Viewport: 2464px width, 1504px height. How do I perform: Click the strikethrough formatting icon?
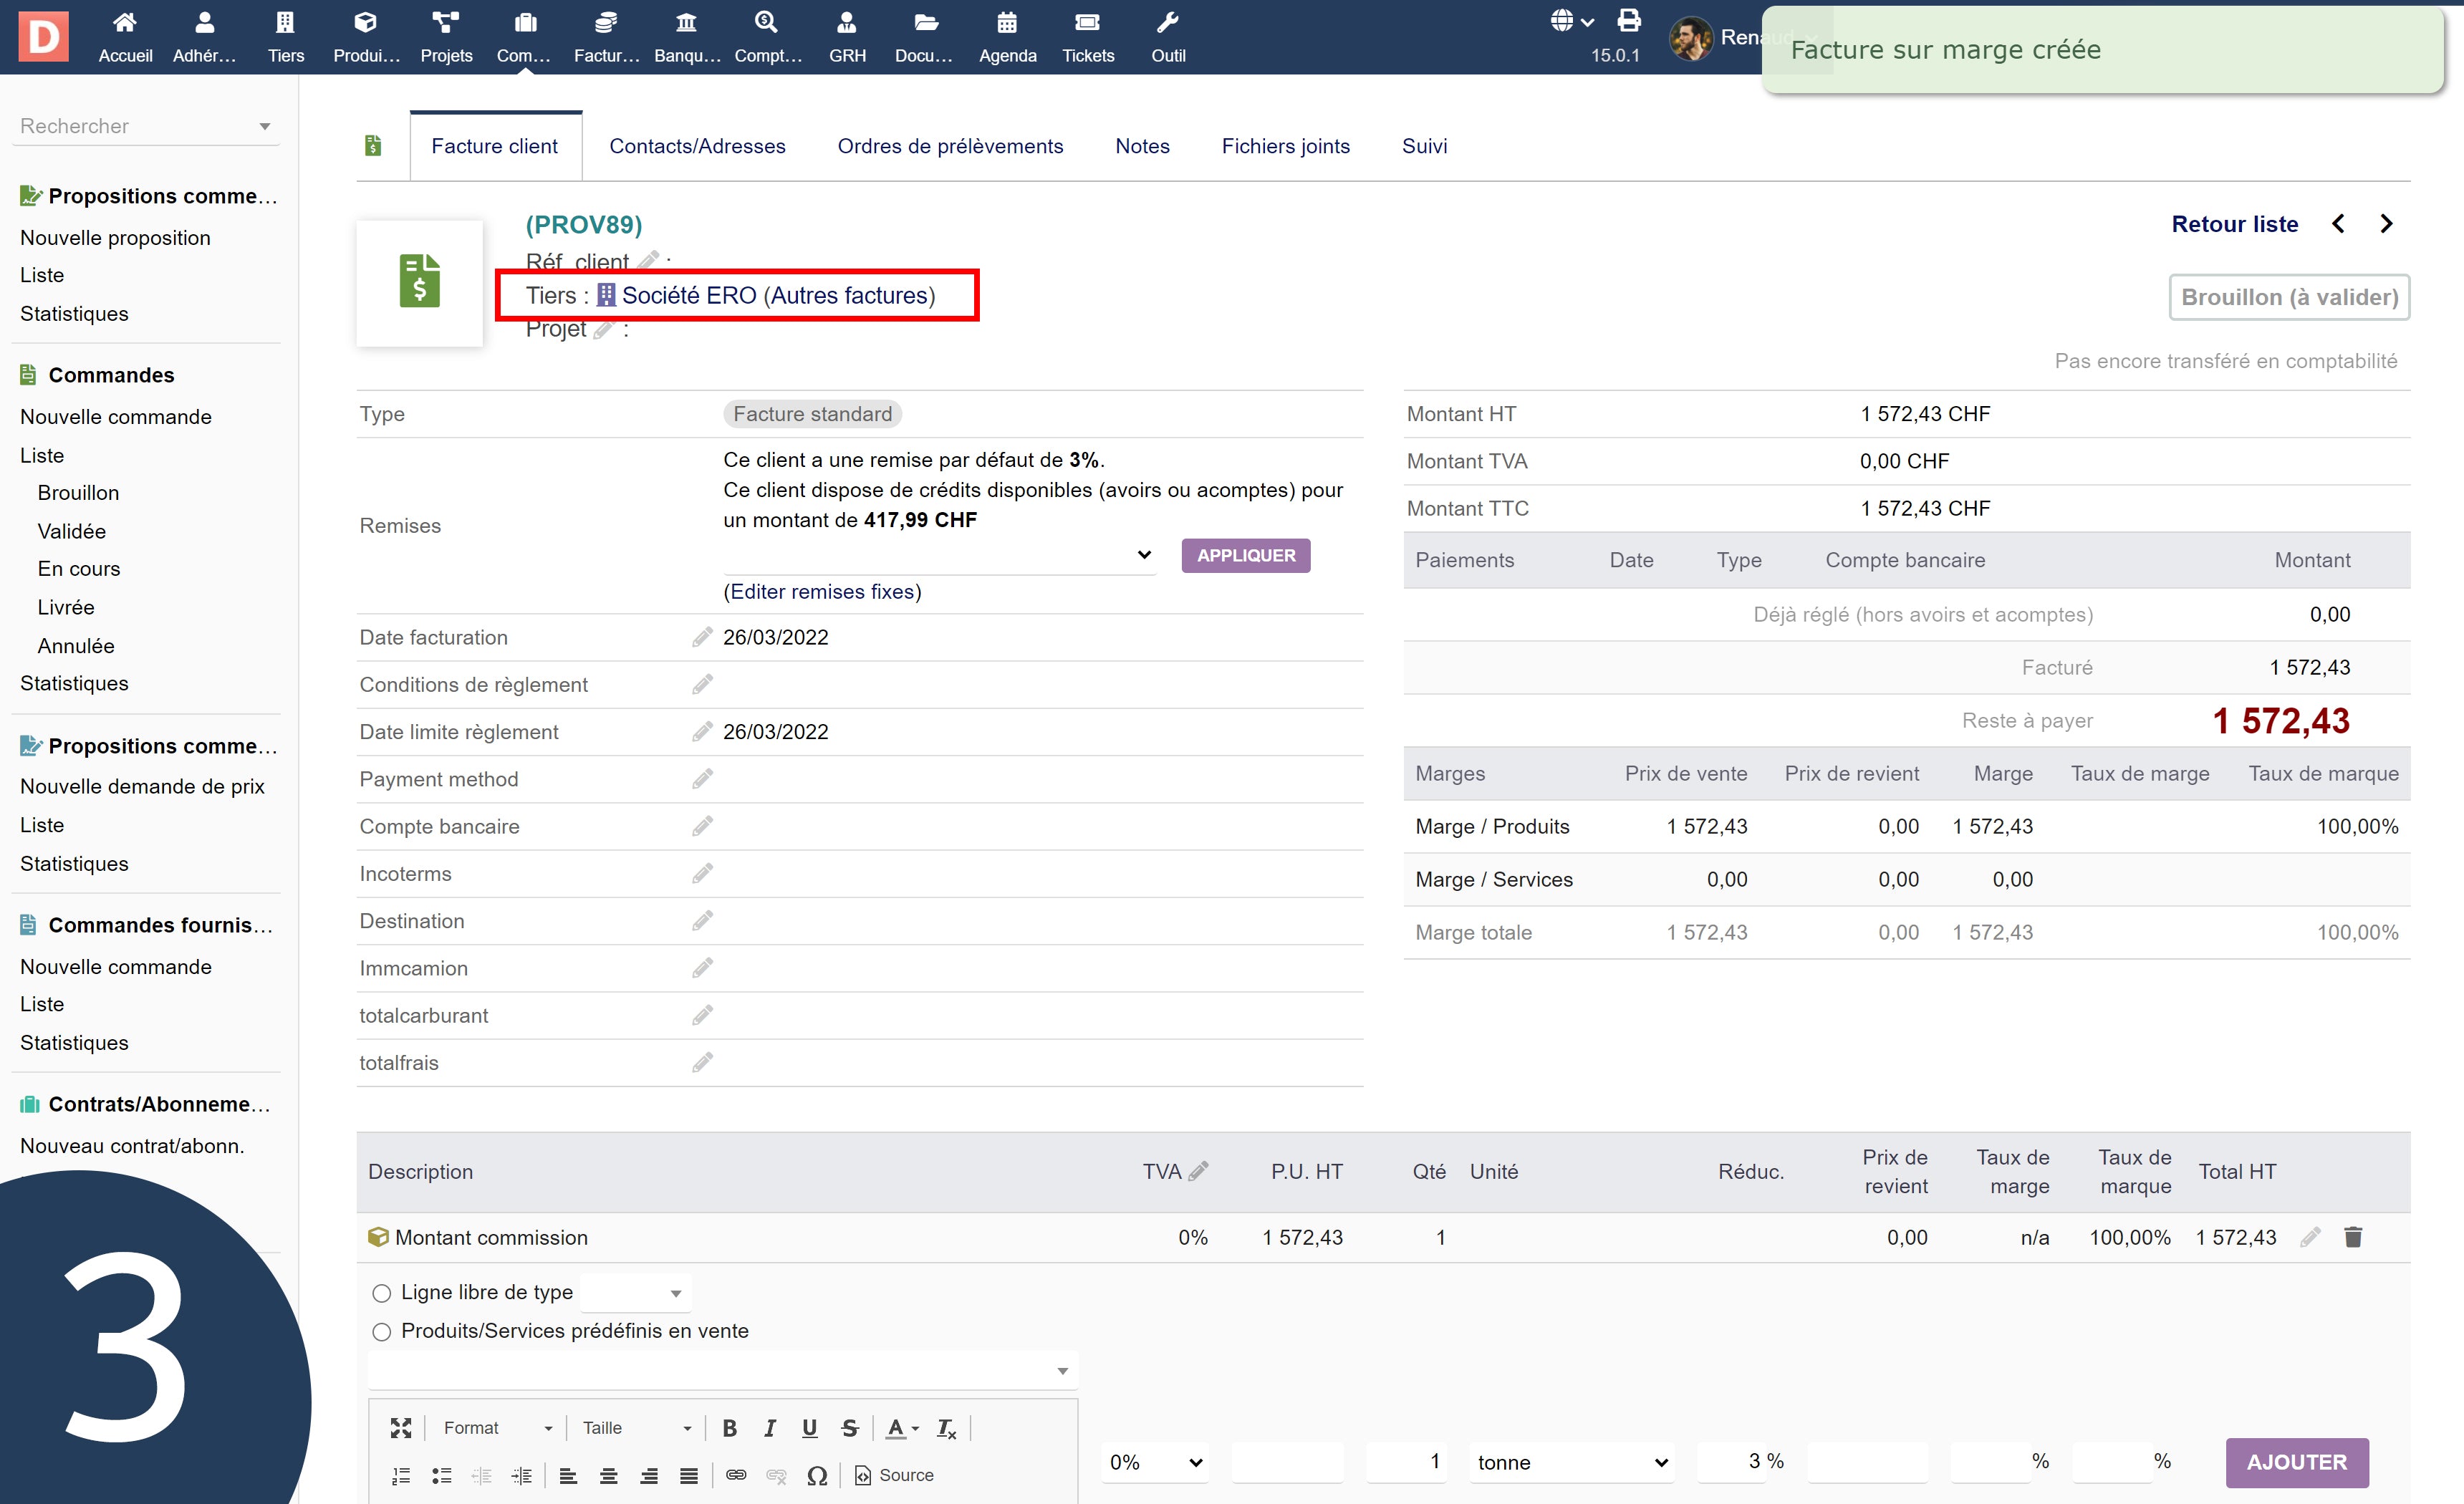point(849,1428)
